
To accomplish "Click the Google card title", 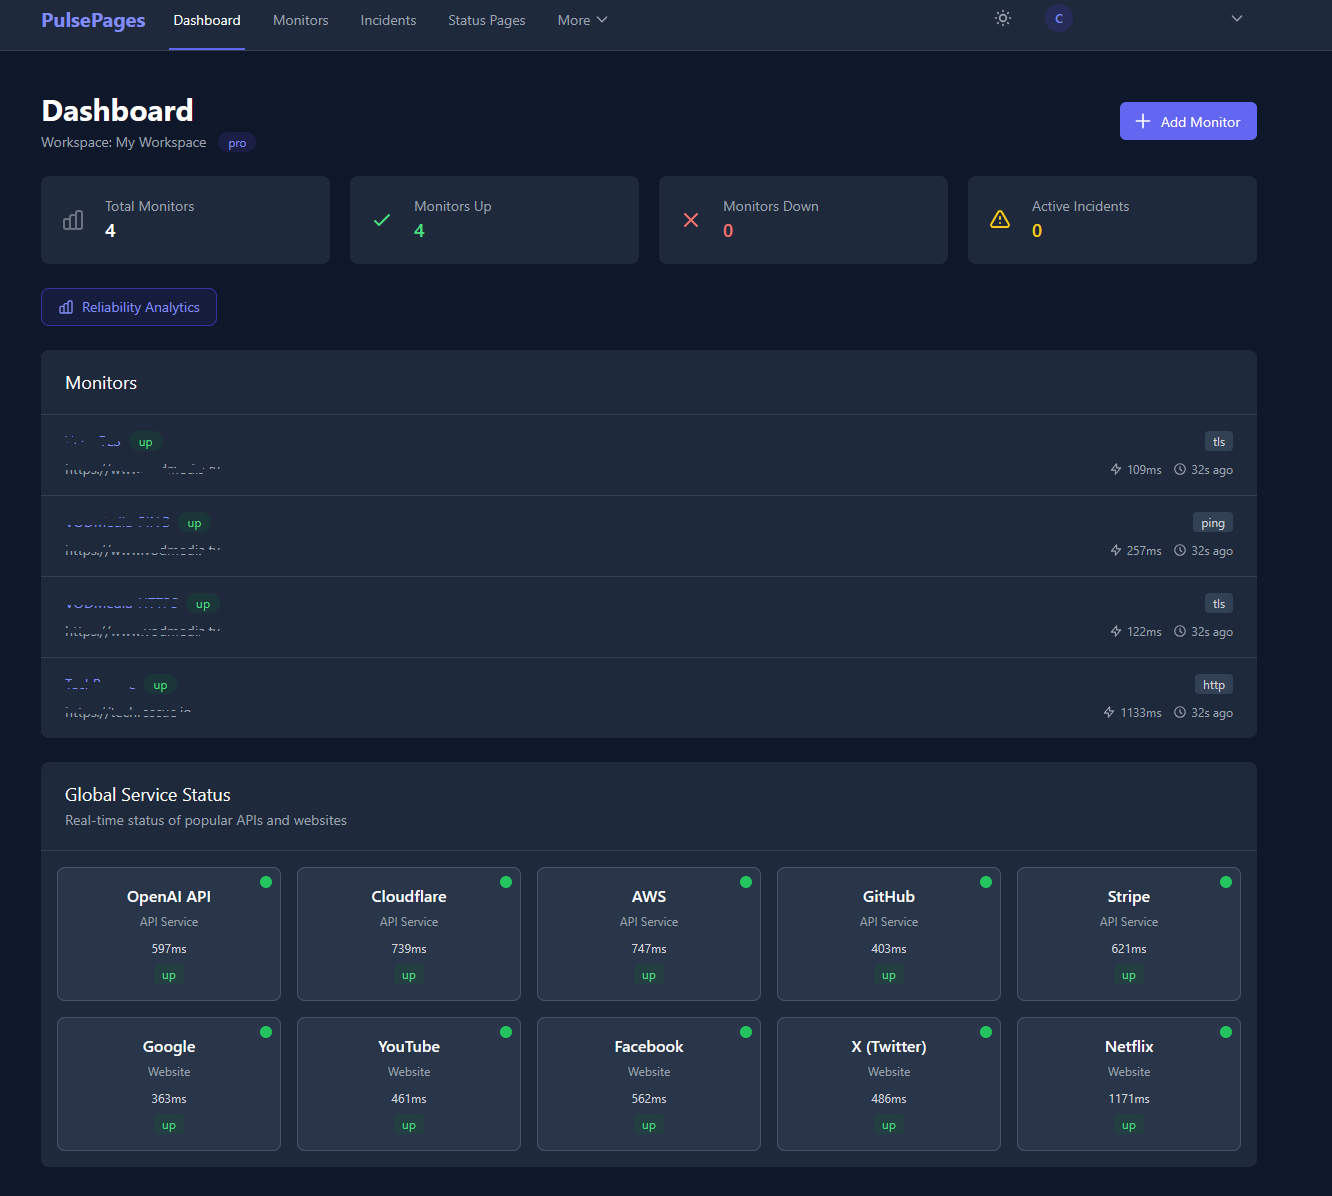I will tap(169, 1046).
